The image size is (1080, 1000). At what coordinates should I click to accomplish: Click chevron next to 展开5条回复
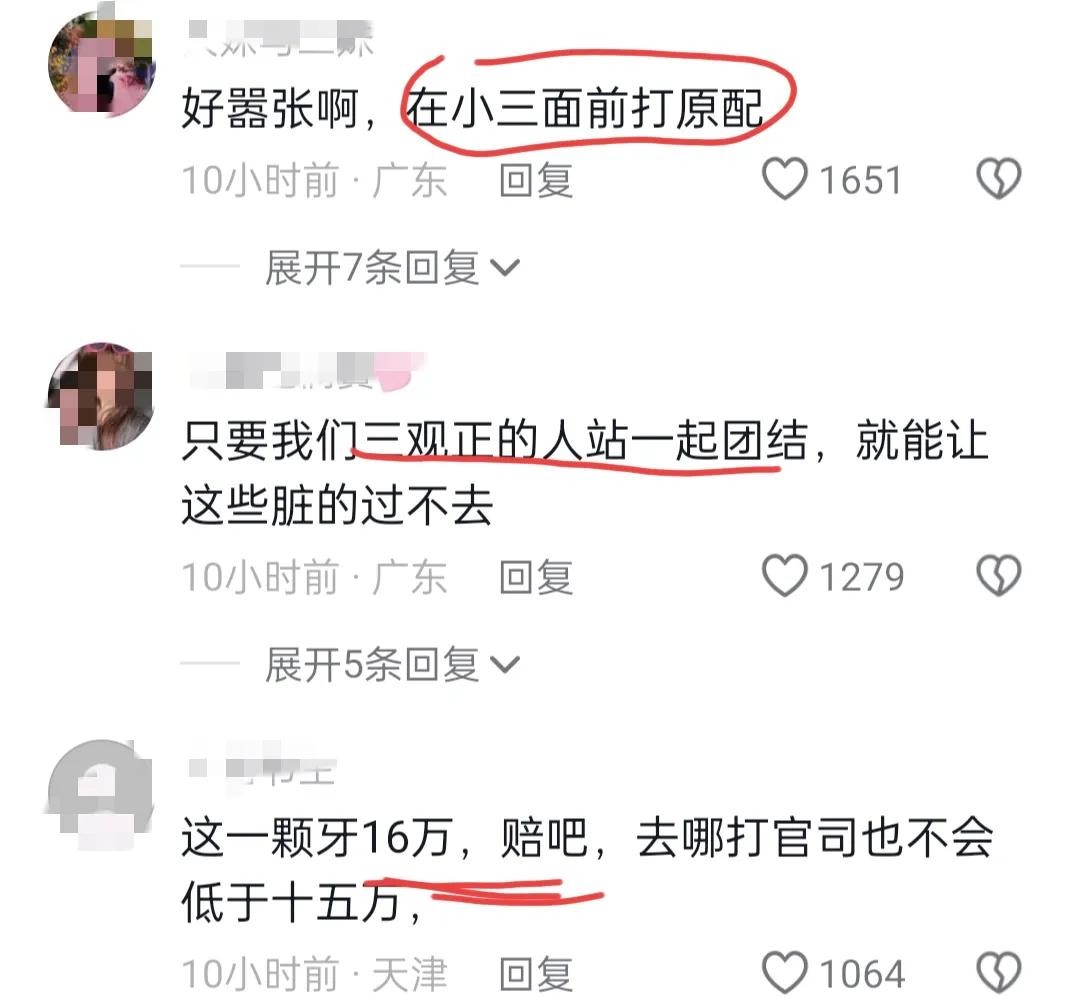505,665
